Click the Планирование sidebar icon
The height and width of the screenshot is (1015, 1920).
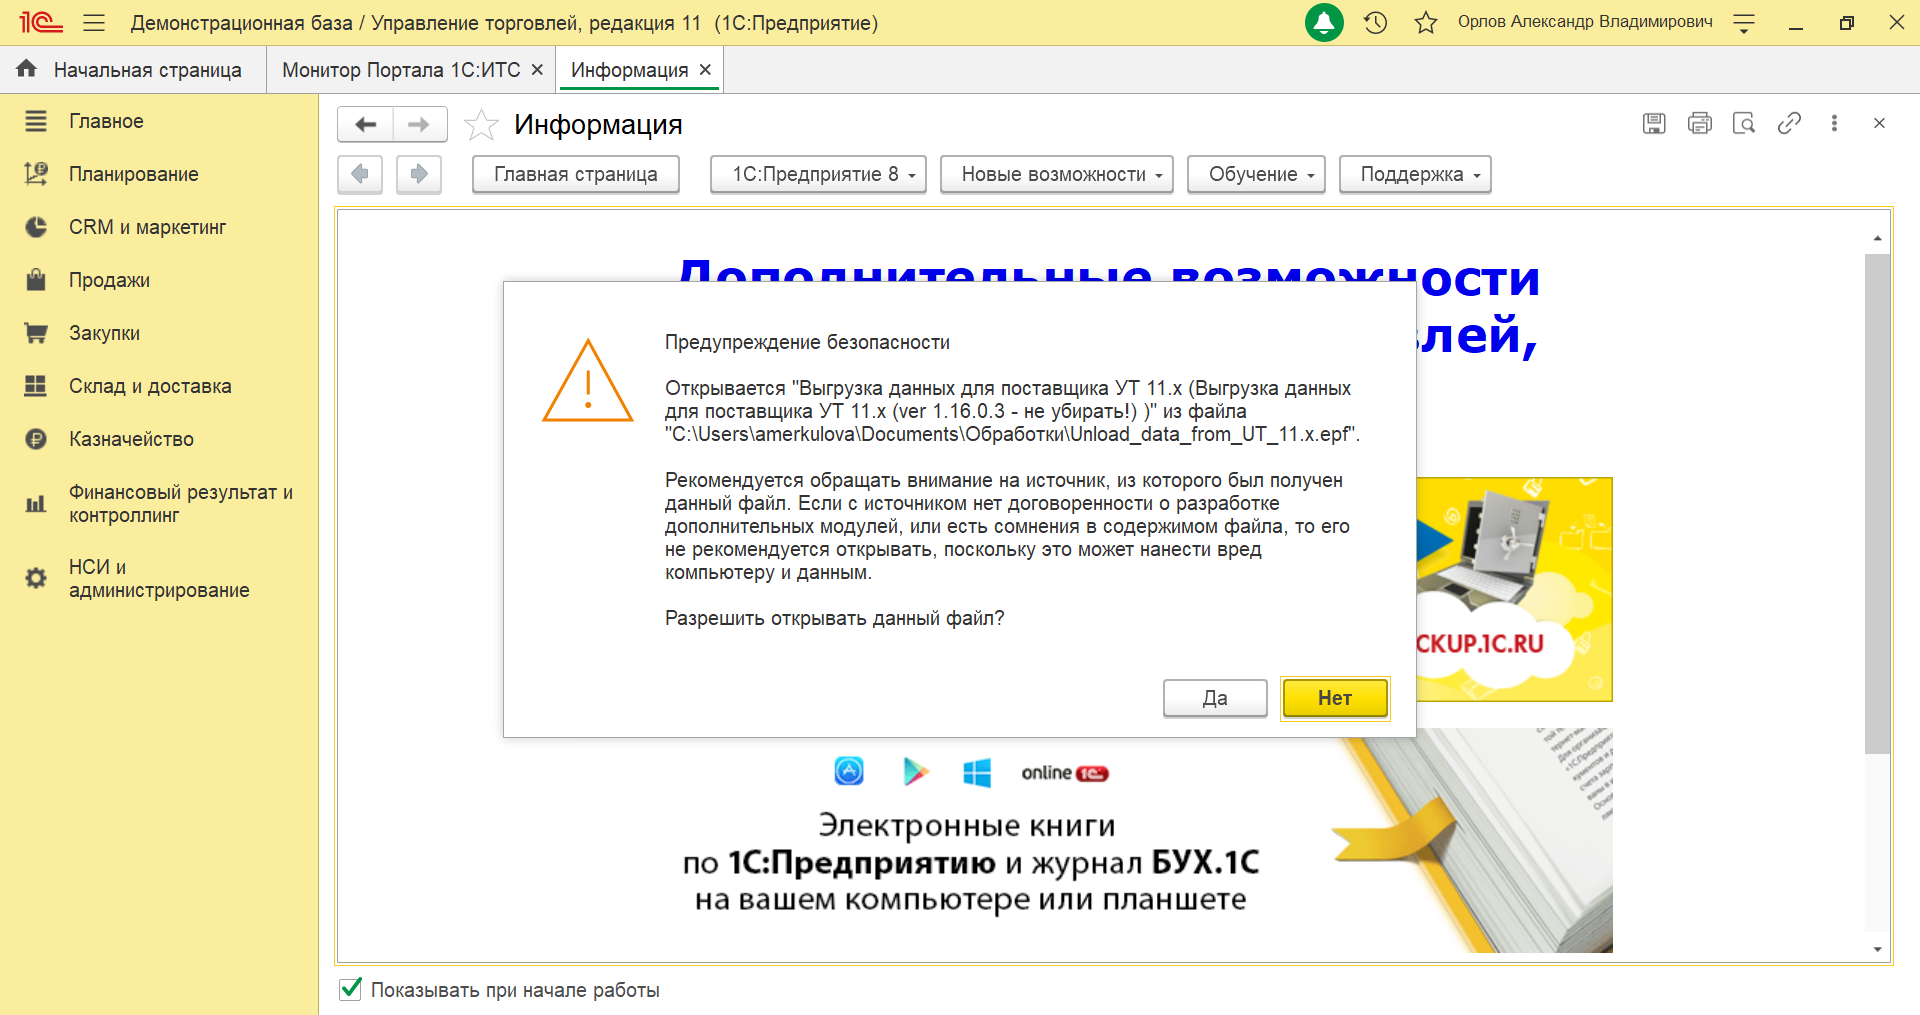pos(36,174)
